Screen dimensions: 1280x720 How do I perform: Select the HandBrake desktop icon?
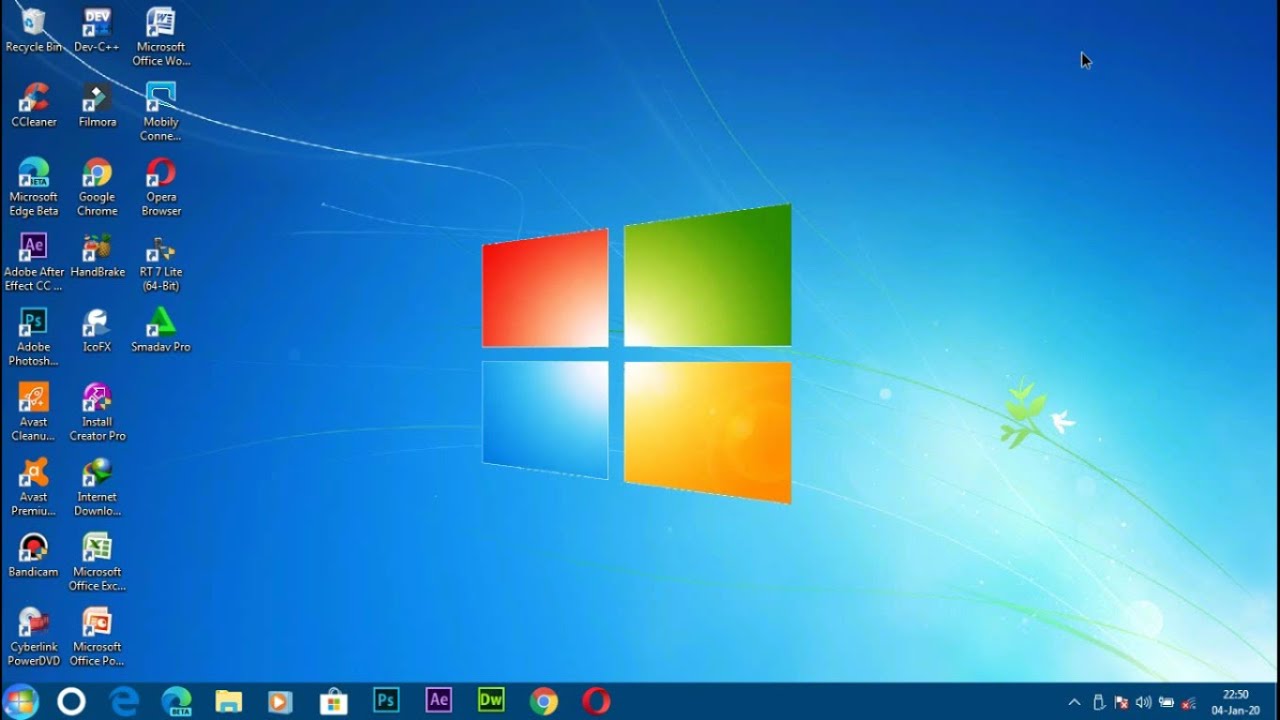pos(97,256)
